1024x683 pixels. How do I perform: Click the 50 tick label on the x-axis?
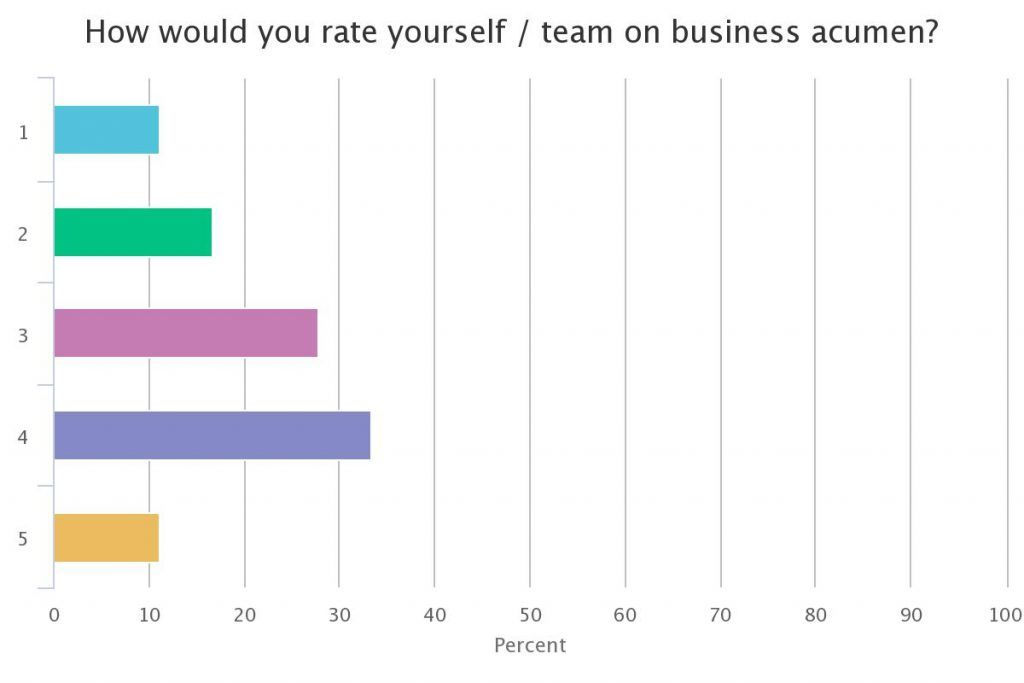click(x=530, y=615)
